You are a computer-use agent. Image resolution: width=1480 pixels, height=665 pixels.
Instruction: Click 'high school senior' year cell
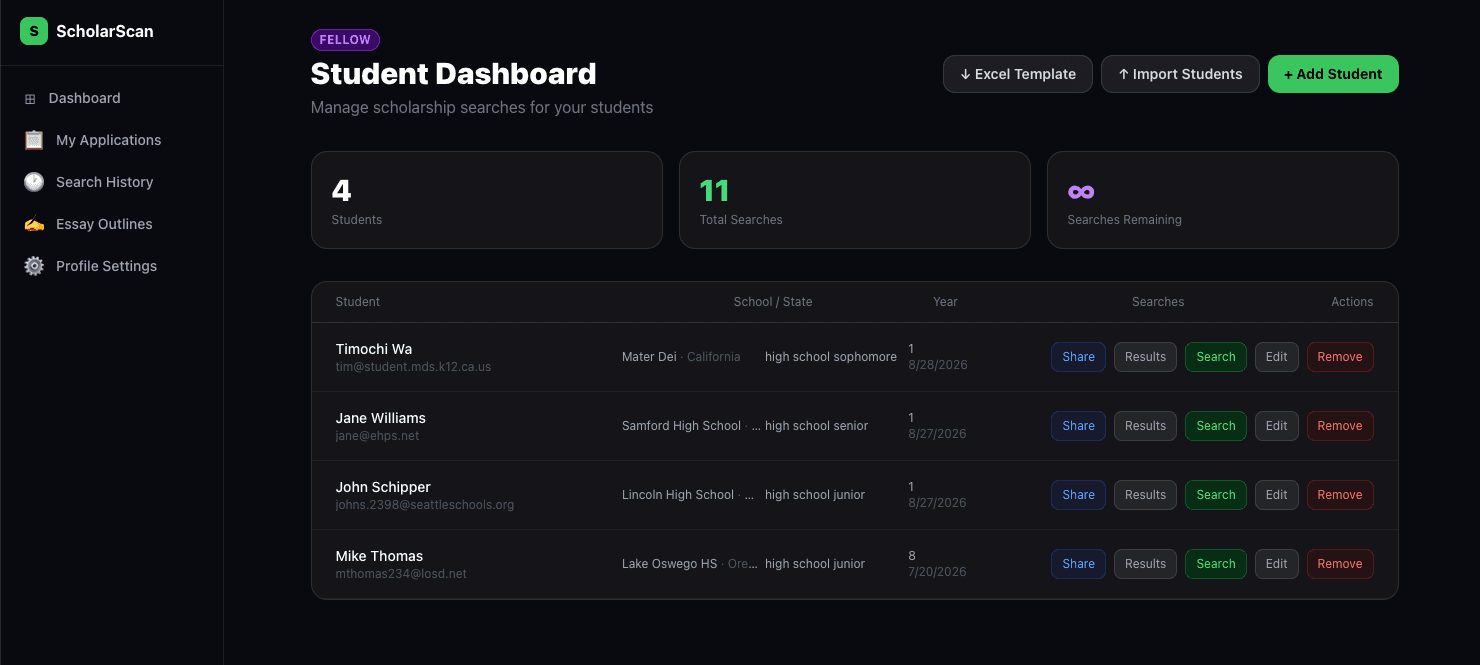(817, 426)
